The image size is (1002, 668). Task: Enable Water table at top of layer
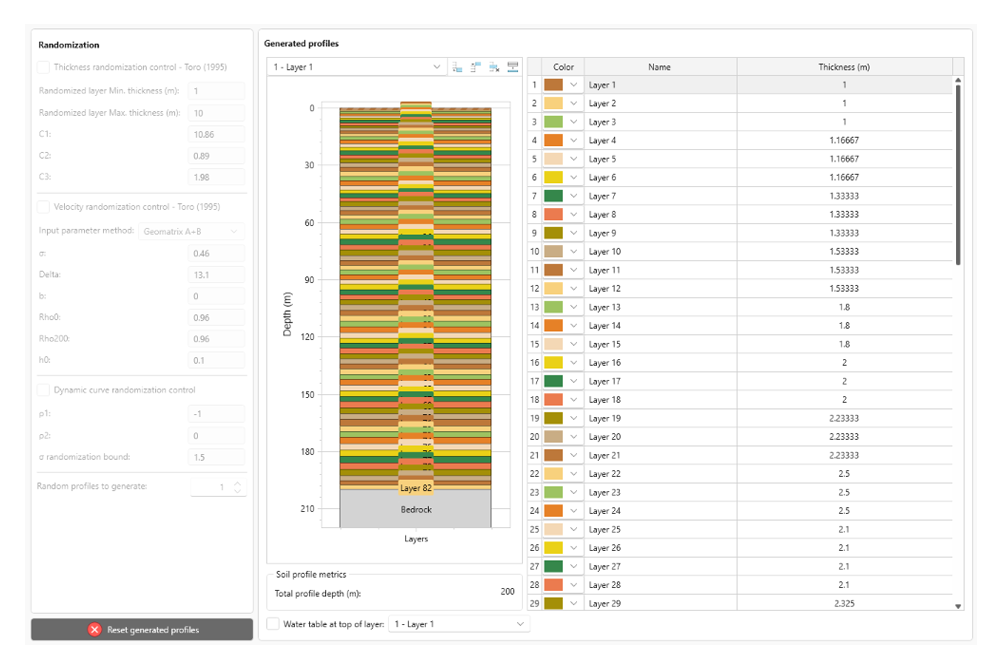point(274,624)
